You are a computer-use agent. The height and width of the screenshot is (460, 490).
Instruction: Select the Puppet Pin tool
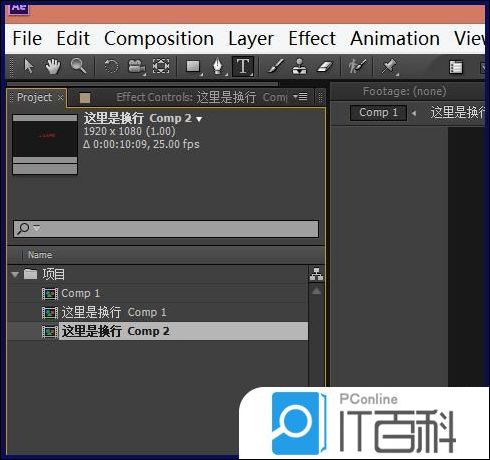tap(389, 66)
